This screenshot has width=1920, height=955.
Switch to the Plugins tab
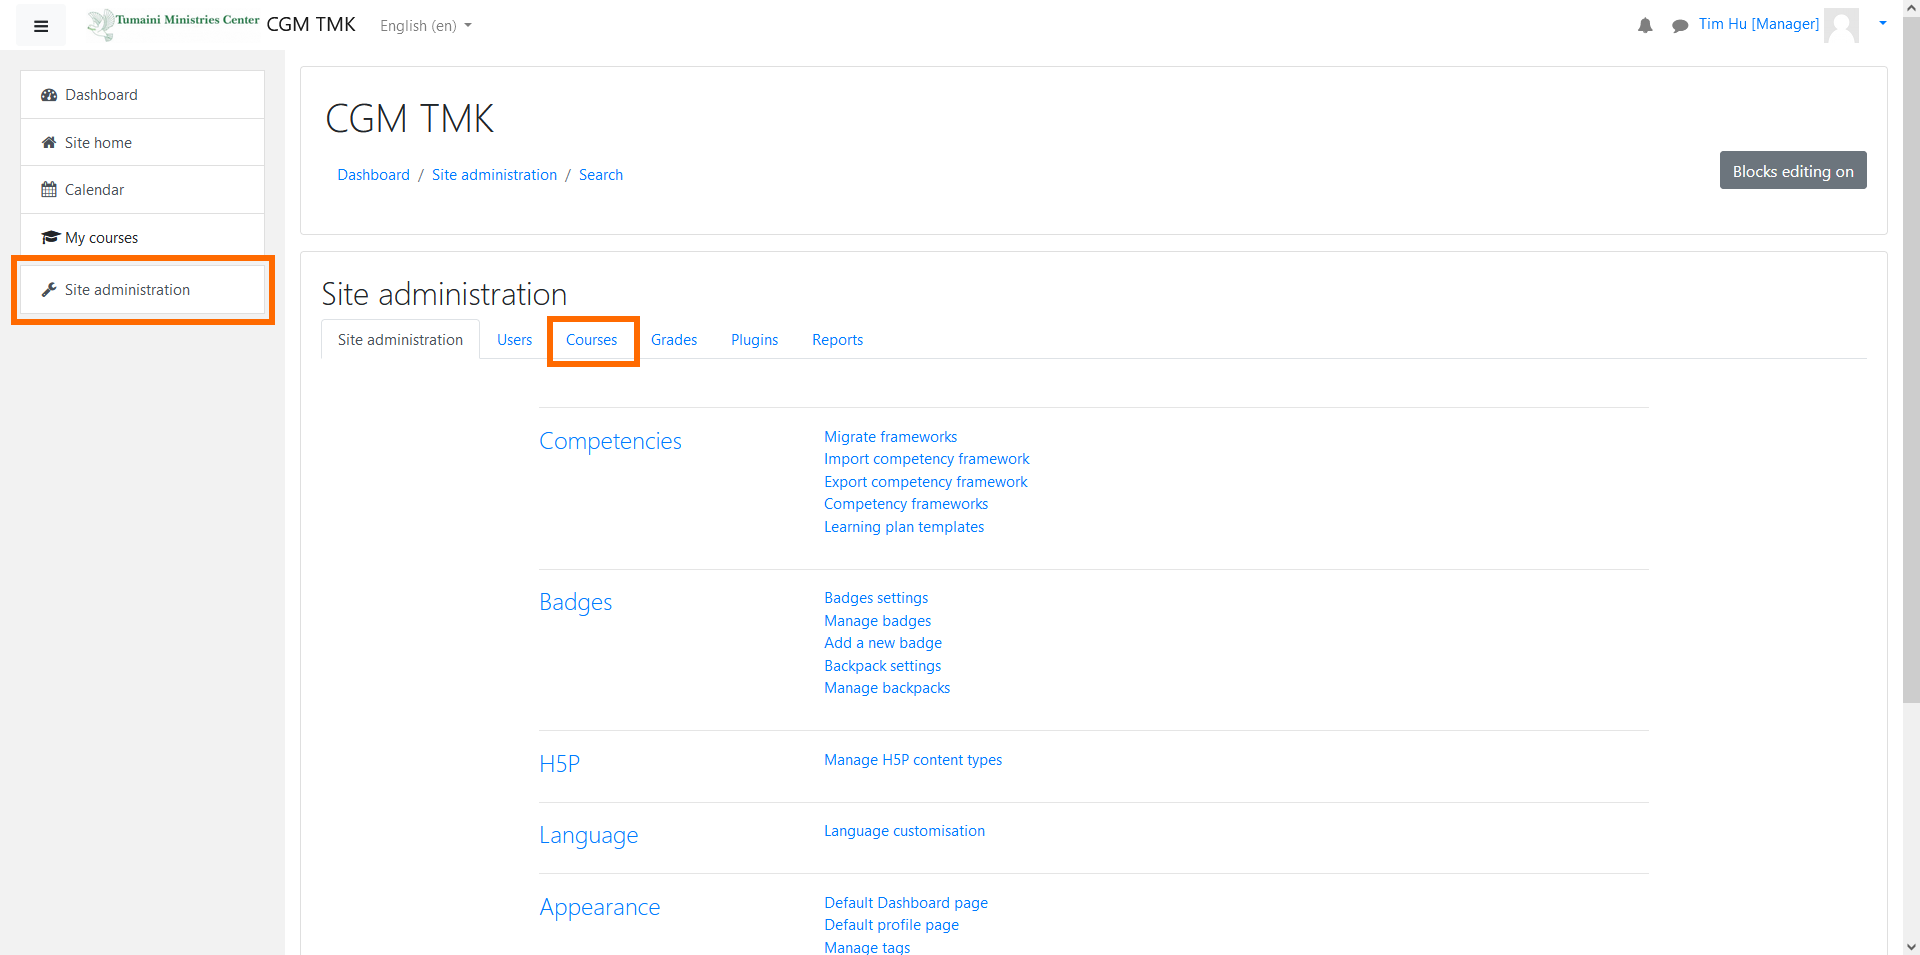pos(754,340)
